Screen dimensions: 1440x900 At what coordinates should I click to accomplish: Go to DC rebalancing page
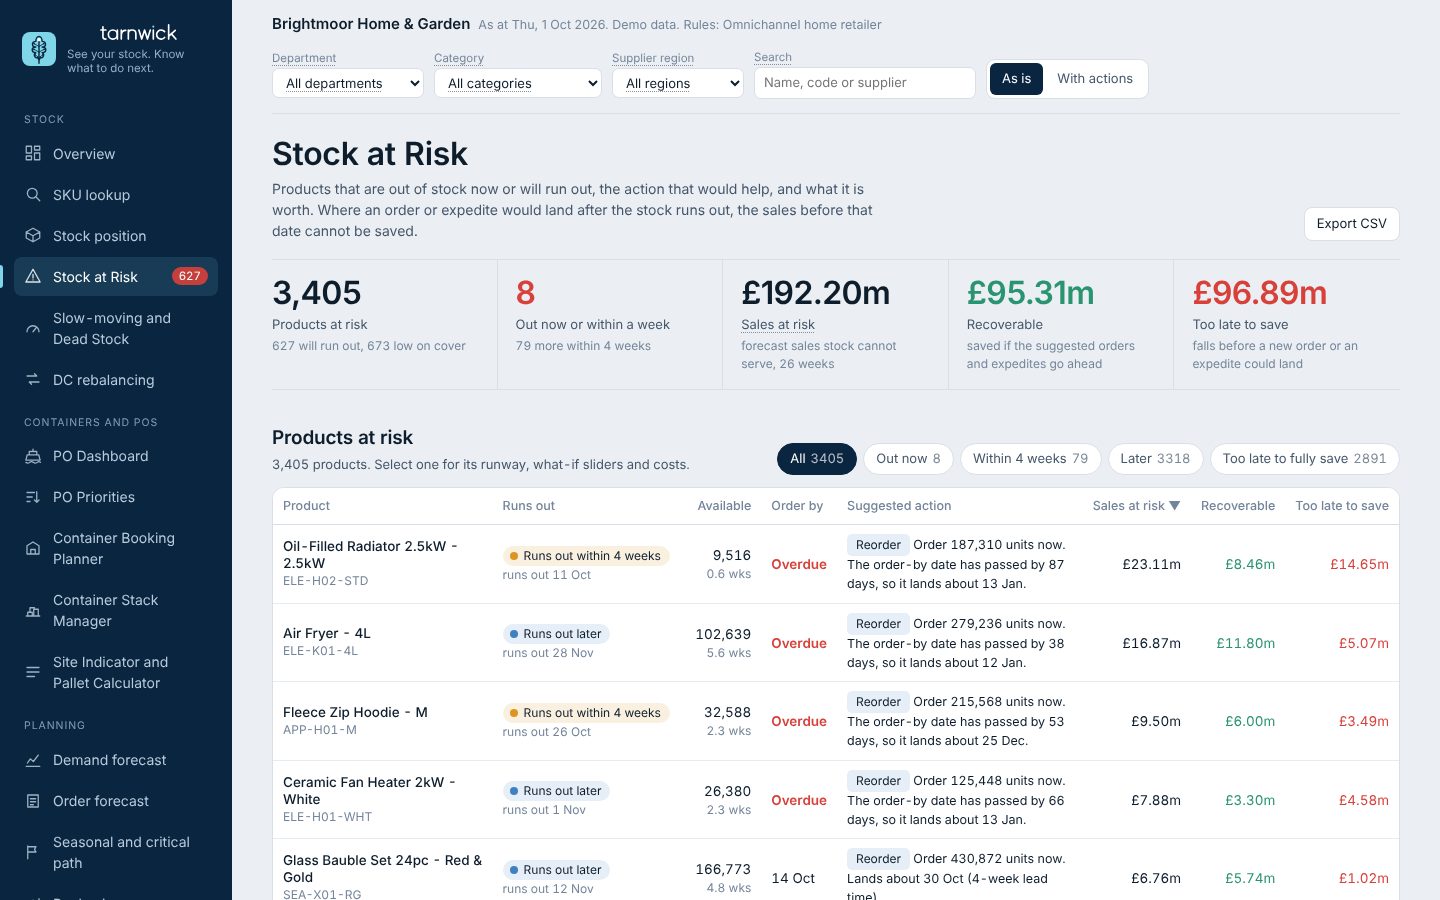point(116,380)
